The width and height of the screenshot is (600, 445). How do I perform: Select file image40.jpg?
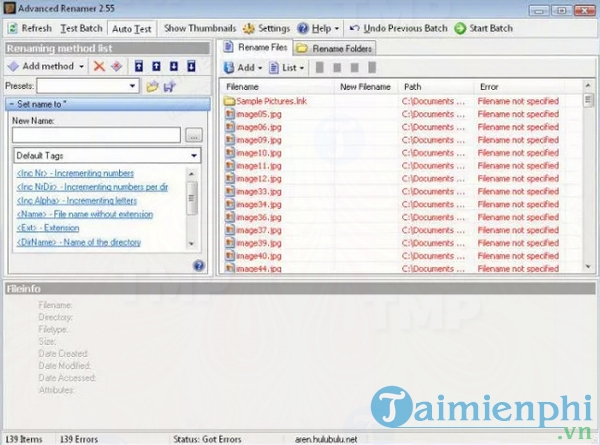401,256
